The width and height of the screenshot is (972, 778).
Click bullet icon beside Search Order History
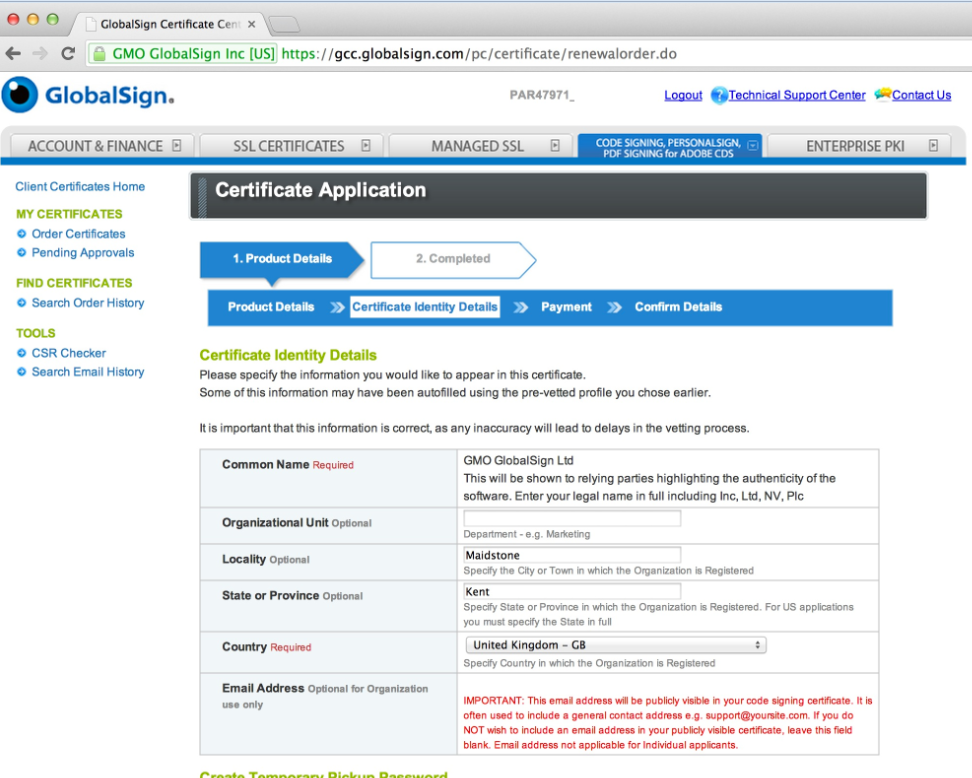coord(22,303)
